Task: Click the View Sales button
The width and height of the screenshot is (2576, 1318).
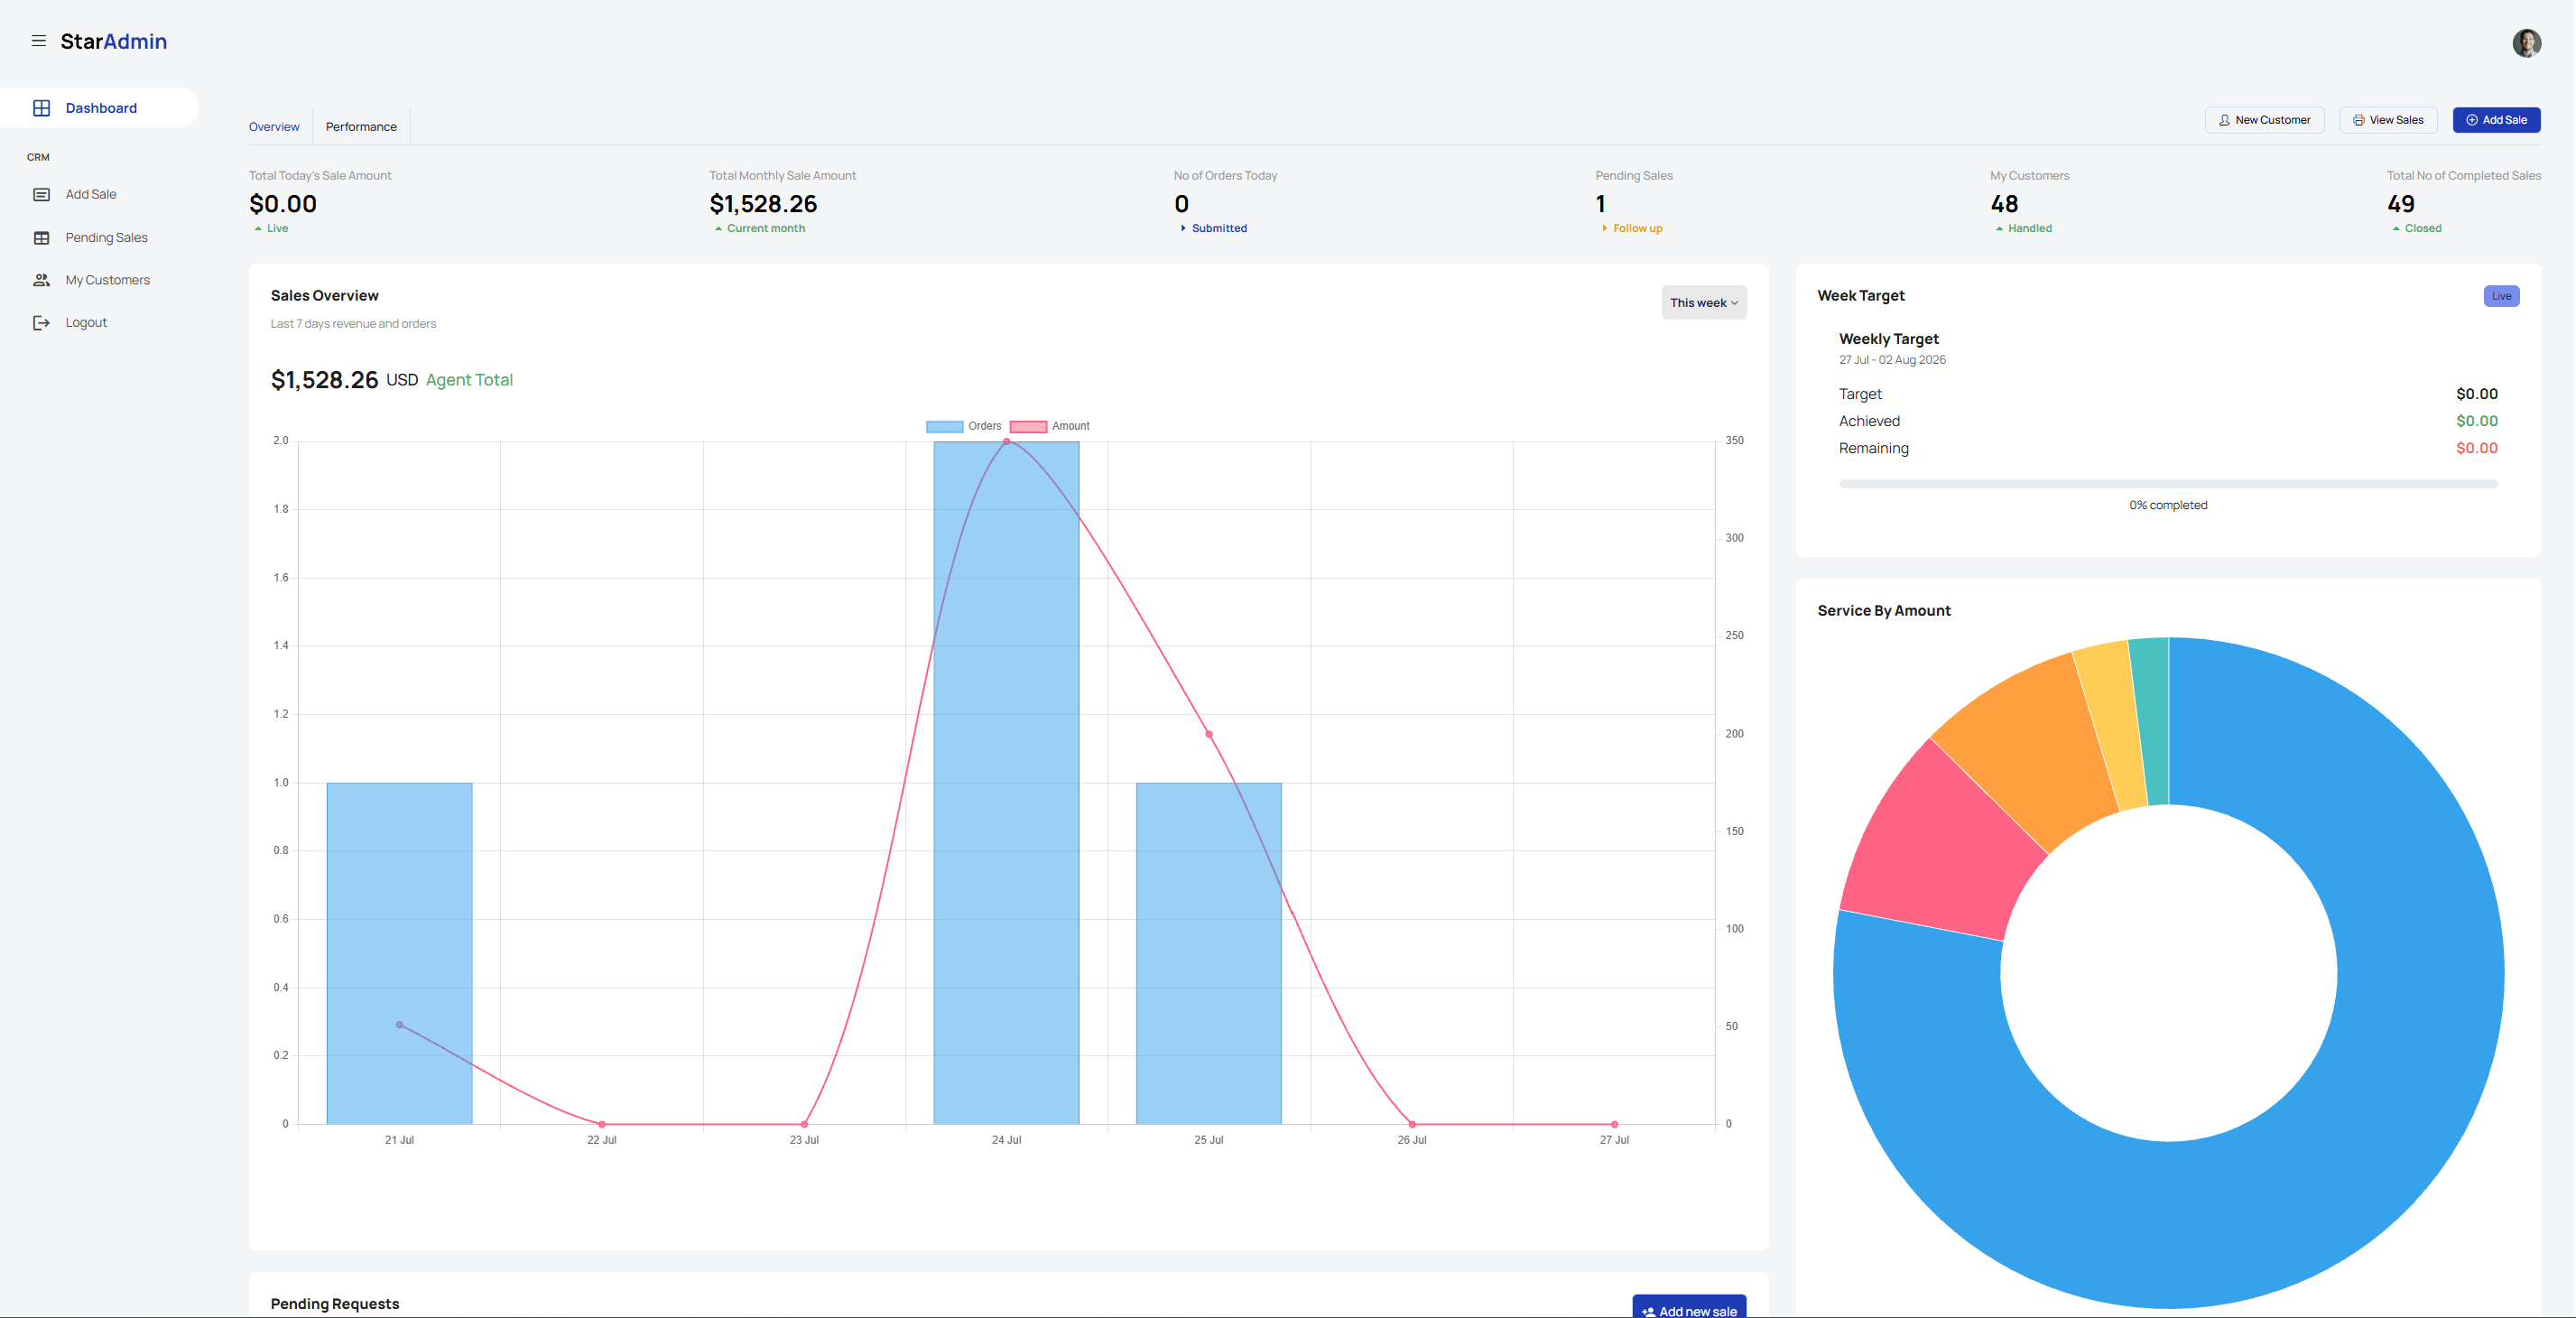Action: pyautogui.click(x=2388, y=120)
